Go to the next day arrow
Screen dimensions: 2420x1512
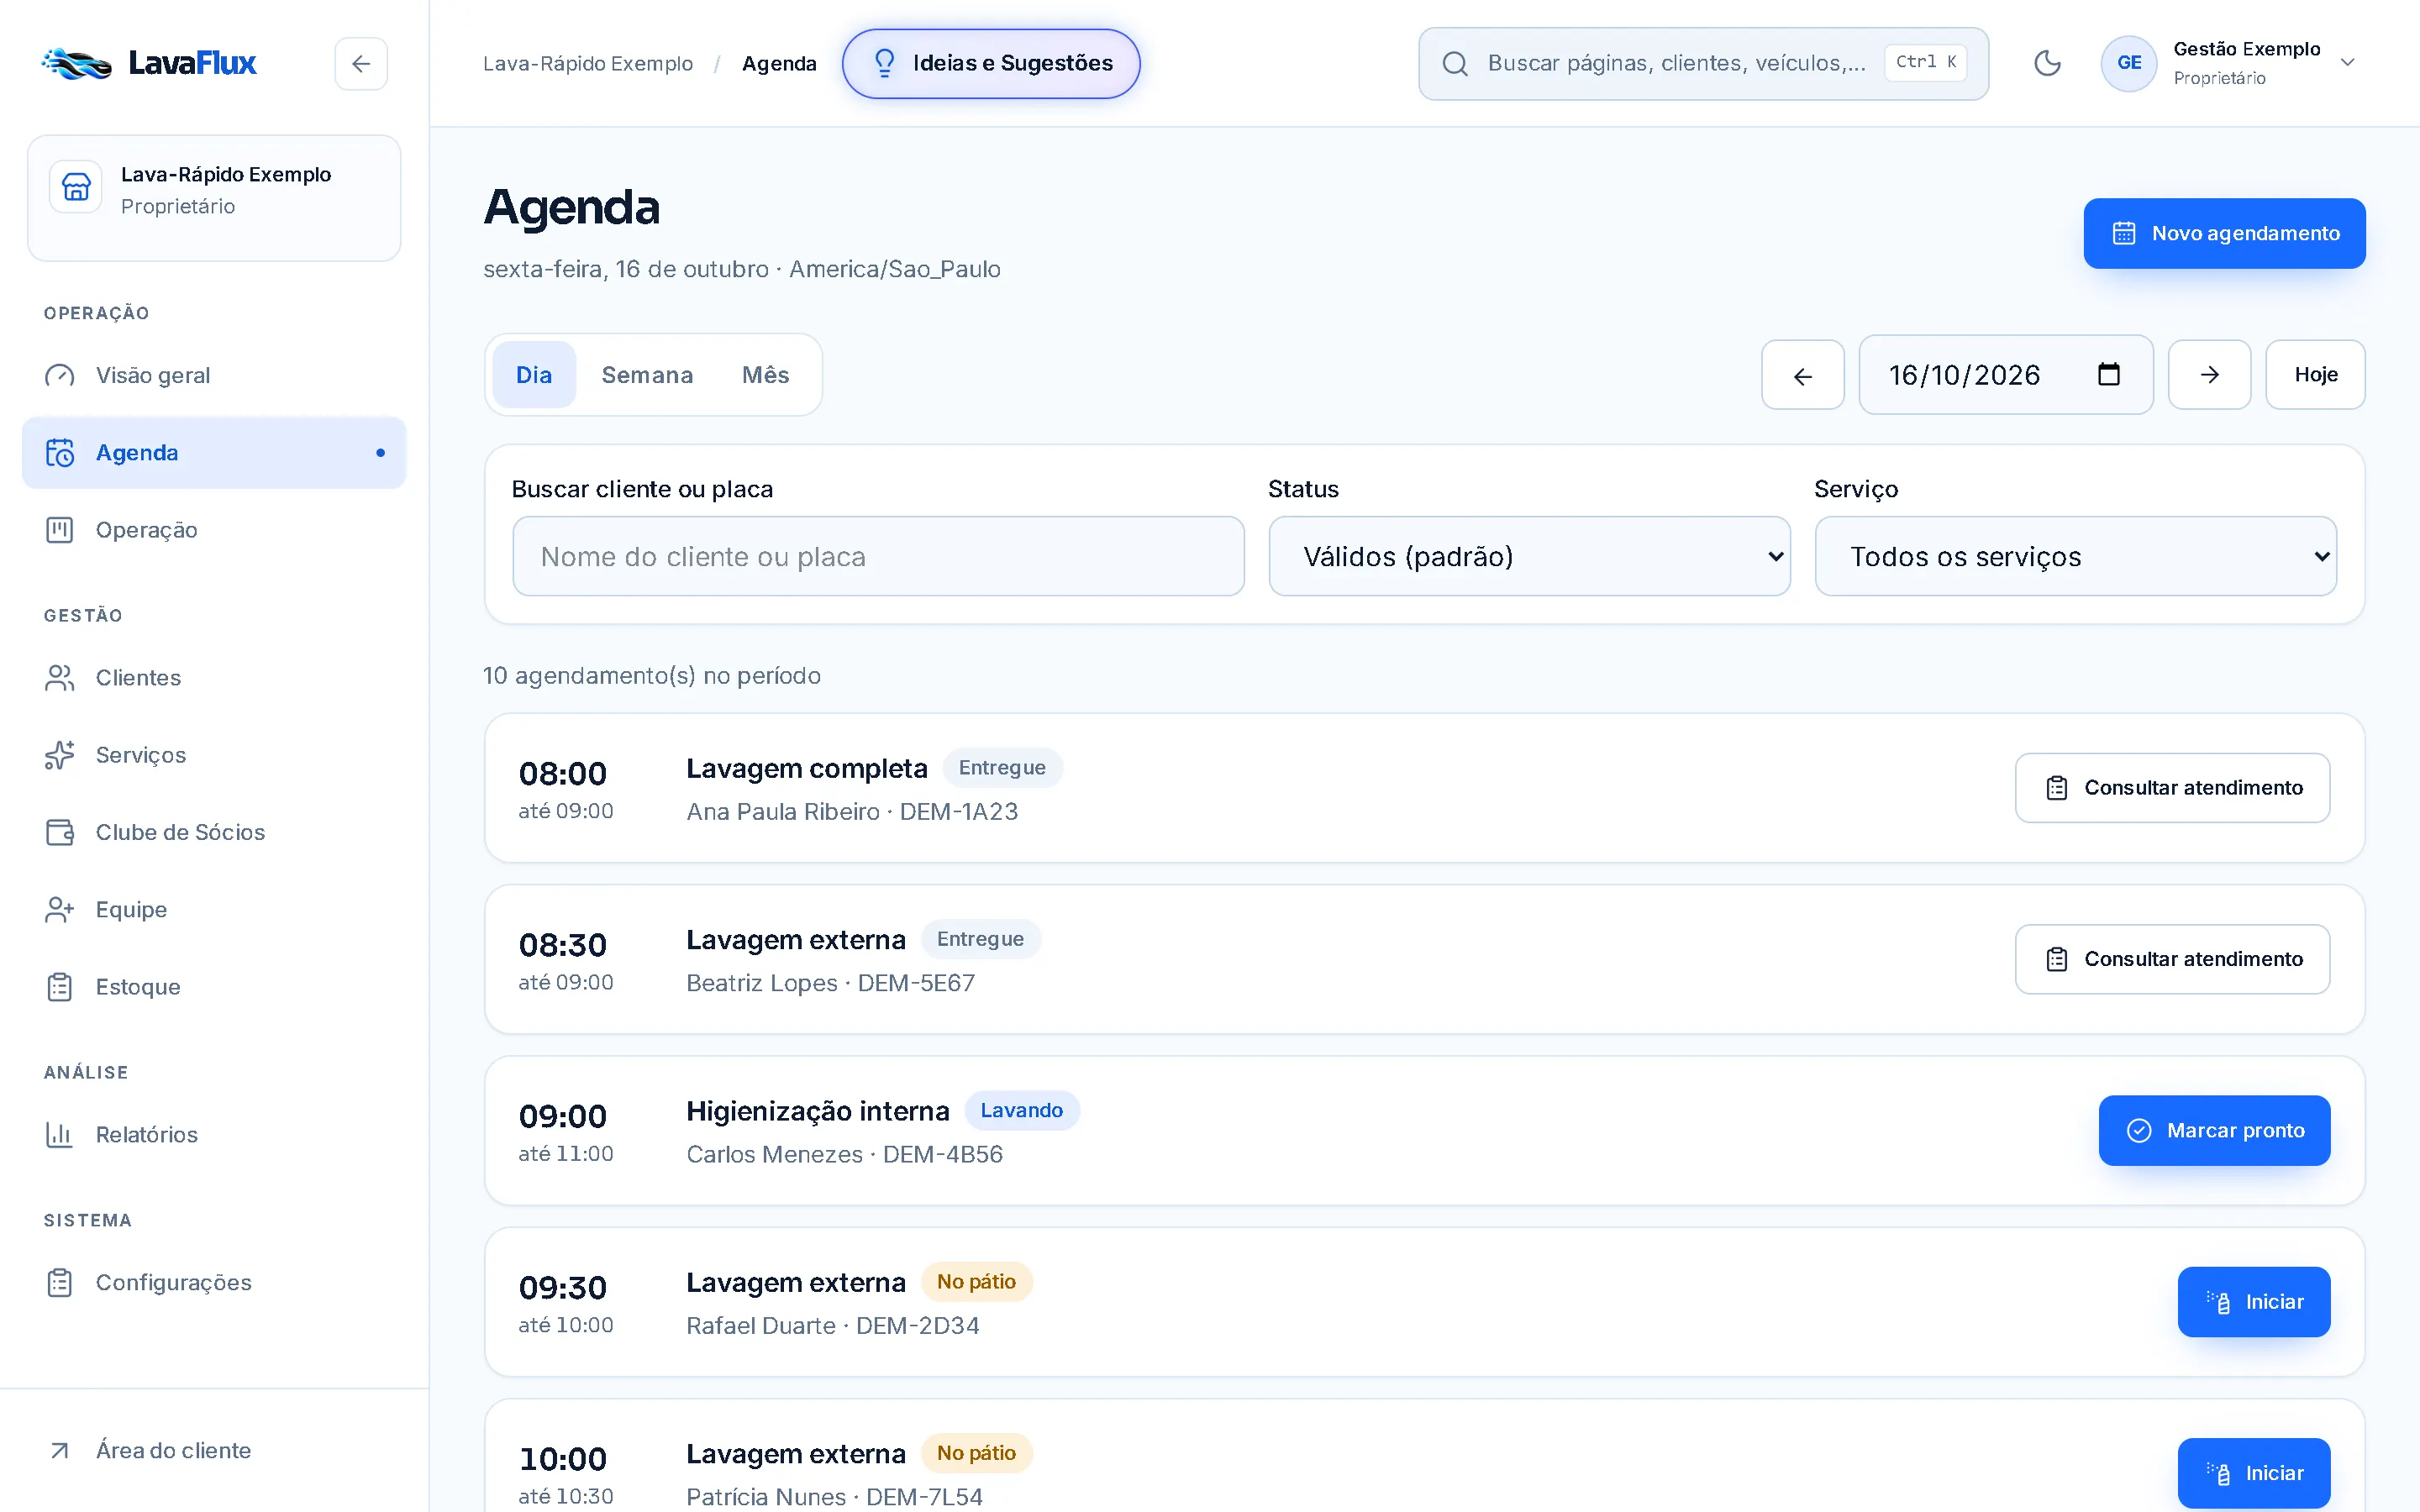pyautogui.click(x=2209, y=375)
